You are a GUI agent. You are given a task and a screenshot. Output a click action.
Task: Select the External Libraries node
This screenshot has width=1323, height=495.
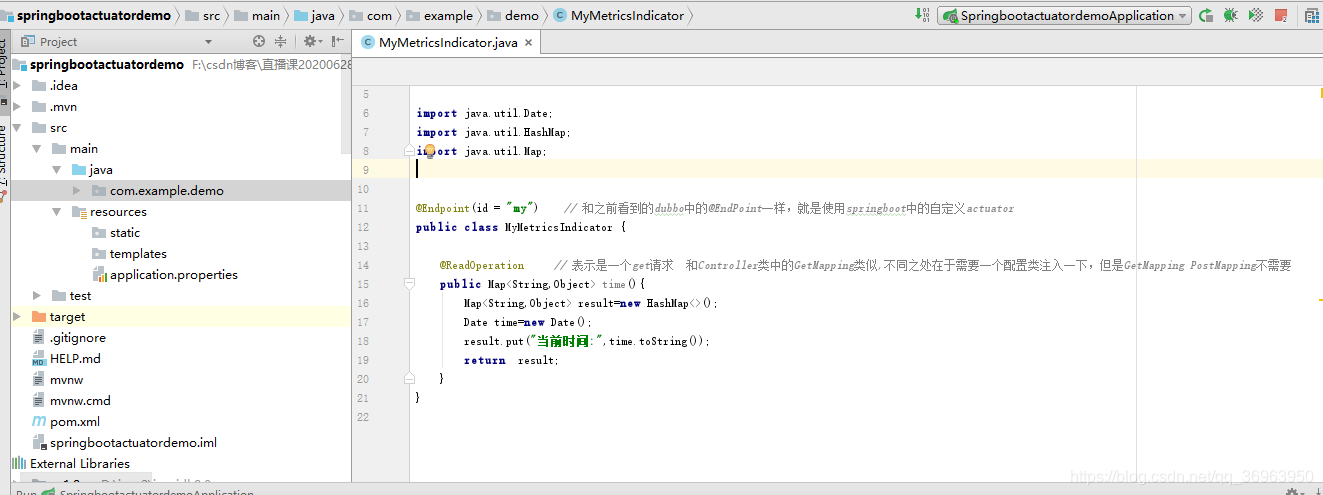pyautogui.click(x=80, y=464)
